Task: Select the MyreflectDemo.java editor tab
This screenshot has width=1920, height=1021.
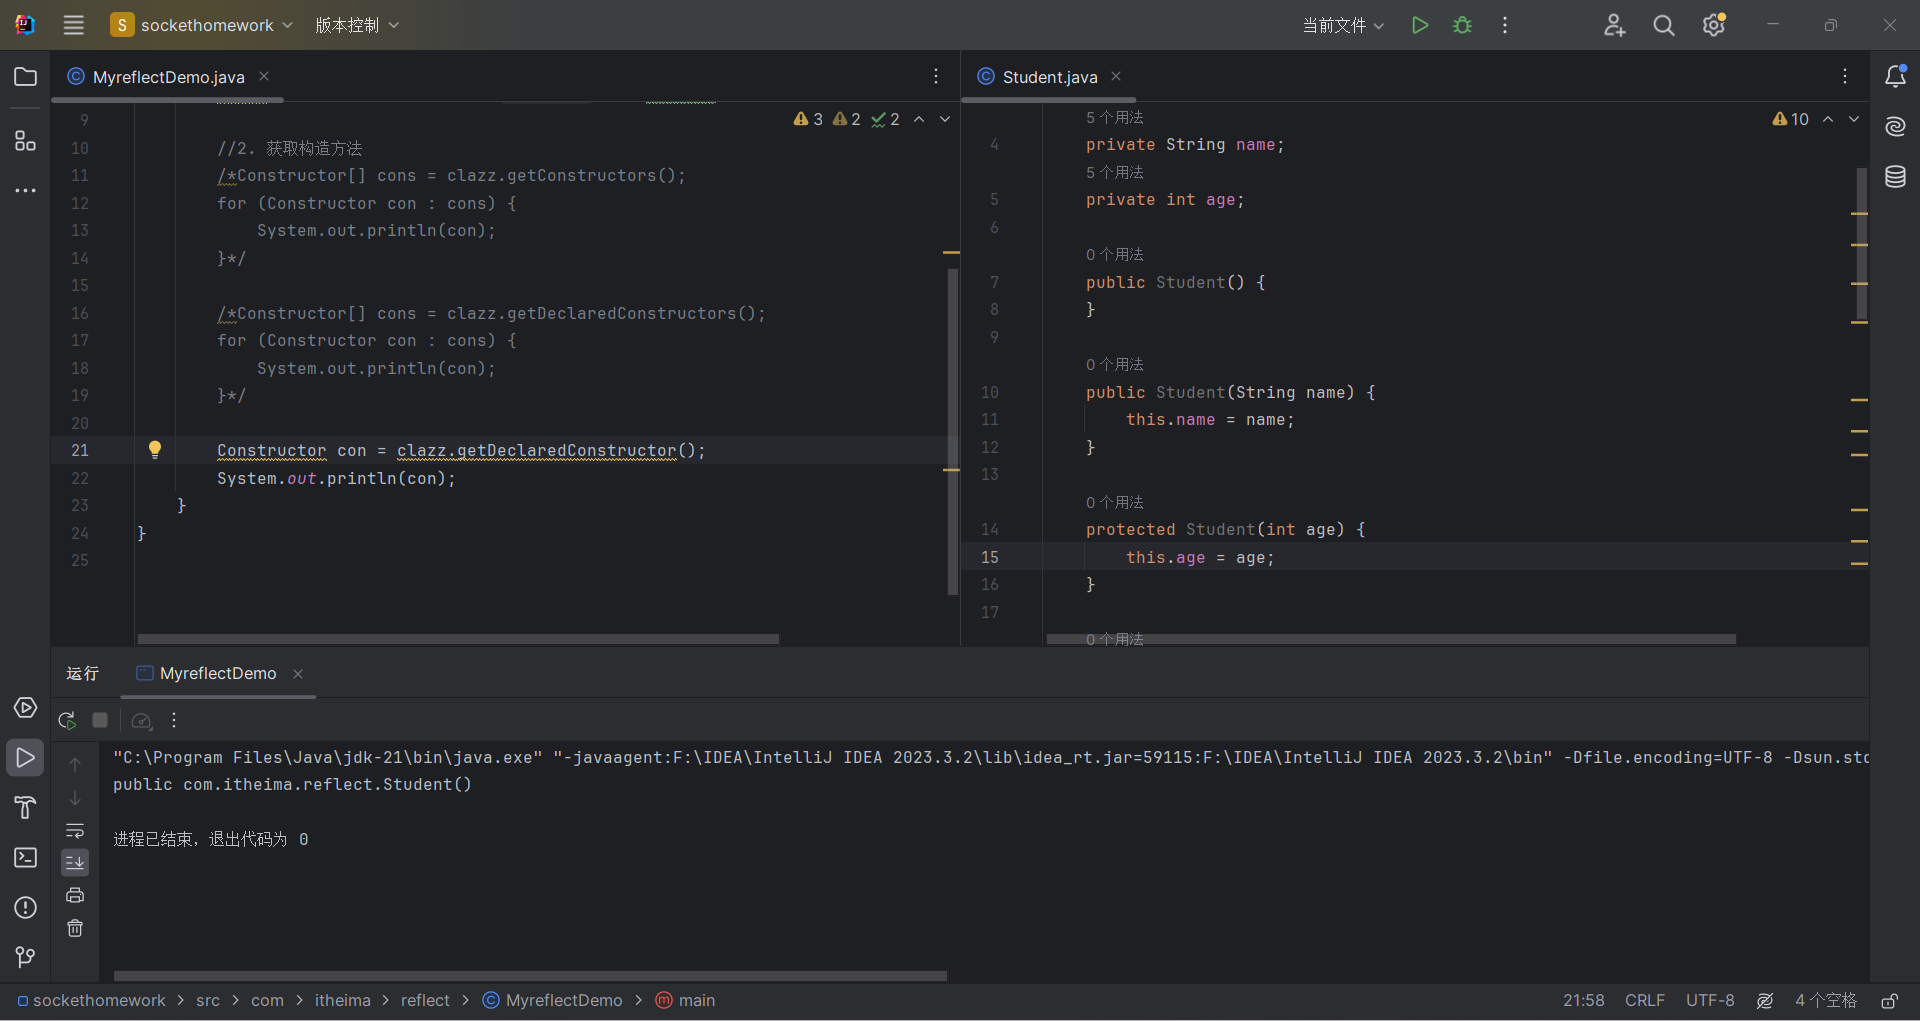Action: click(168, 77)
